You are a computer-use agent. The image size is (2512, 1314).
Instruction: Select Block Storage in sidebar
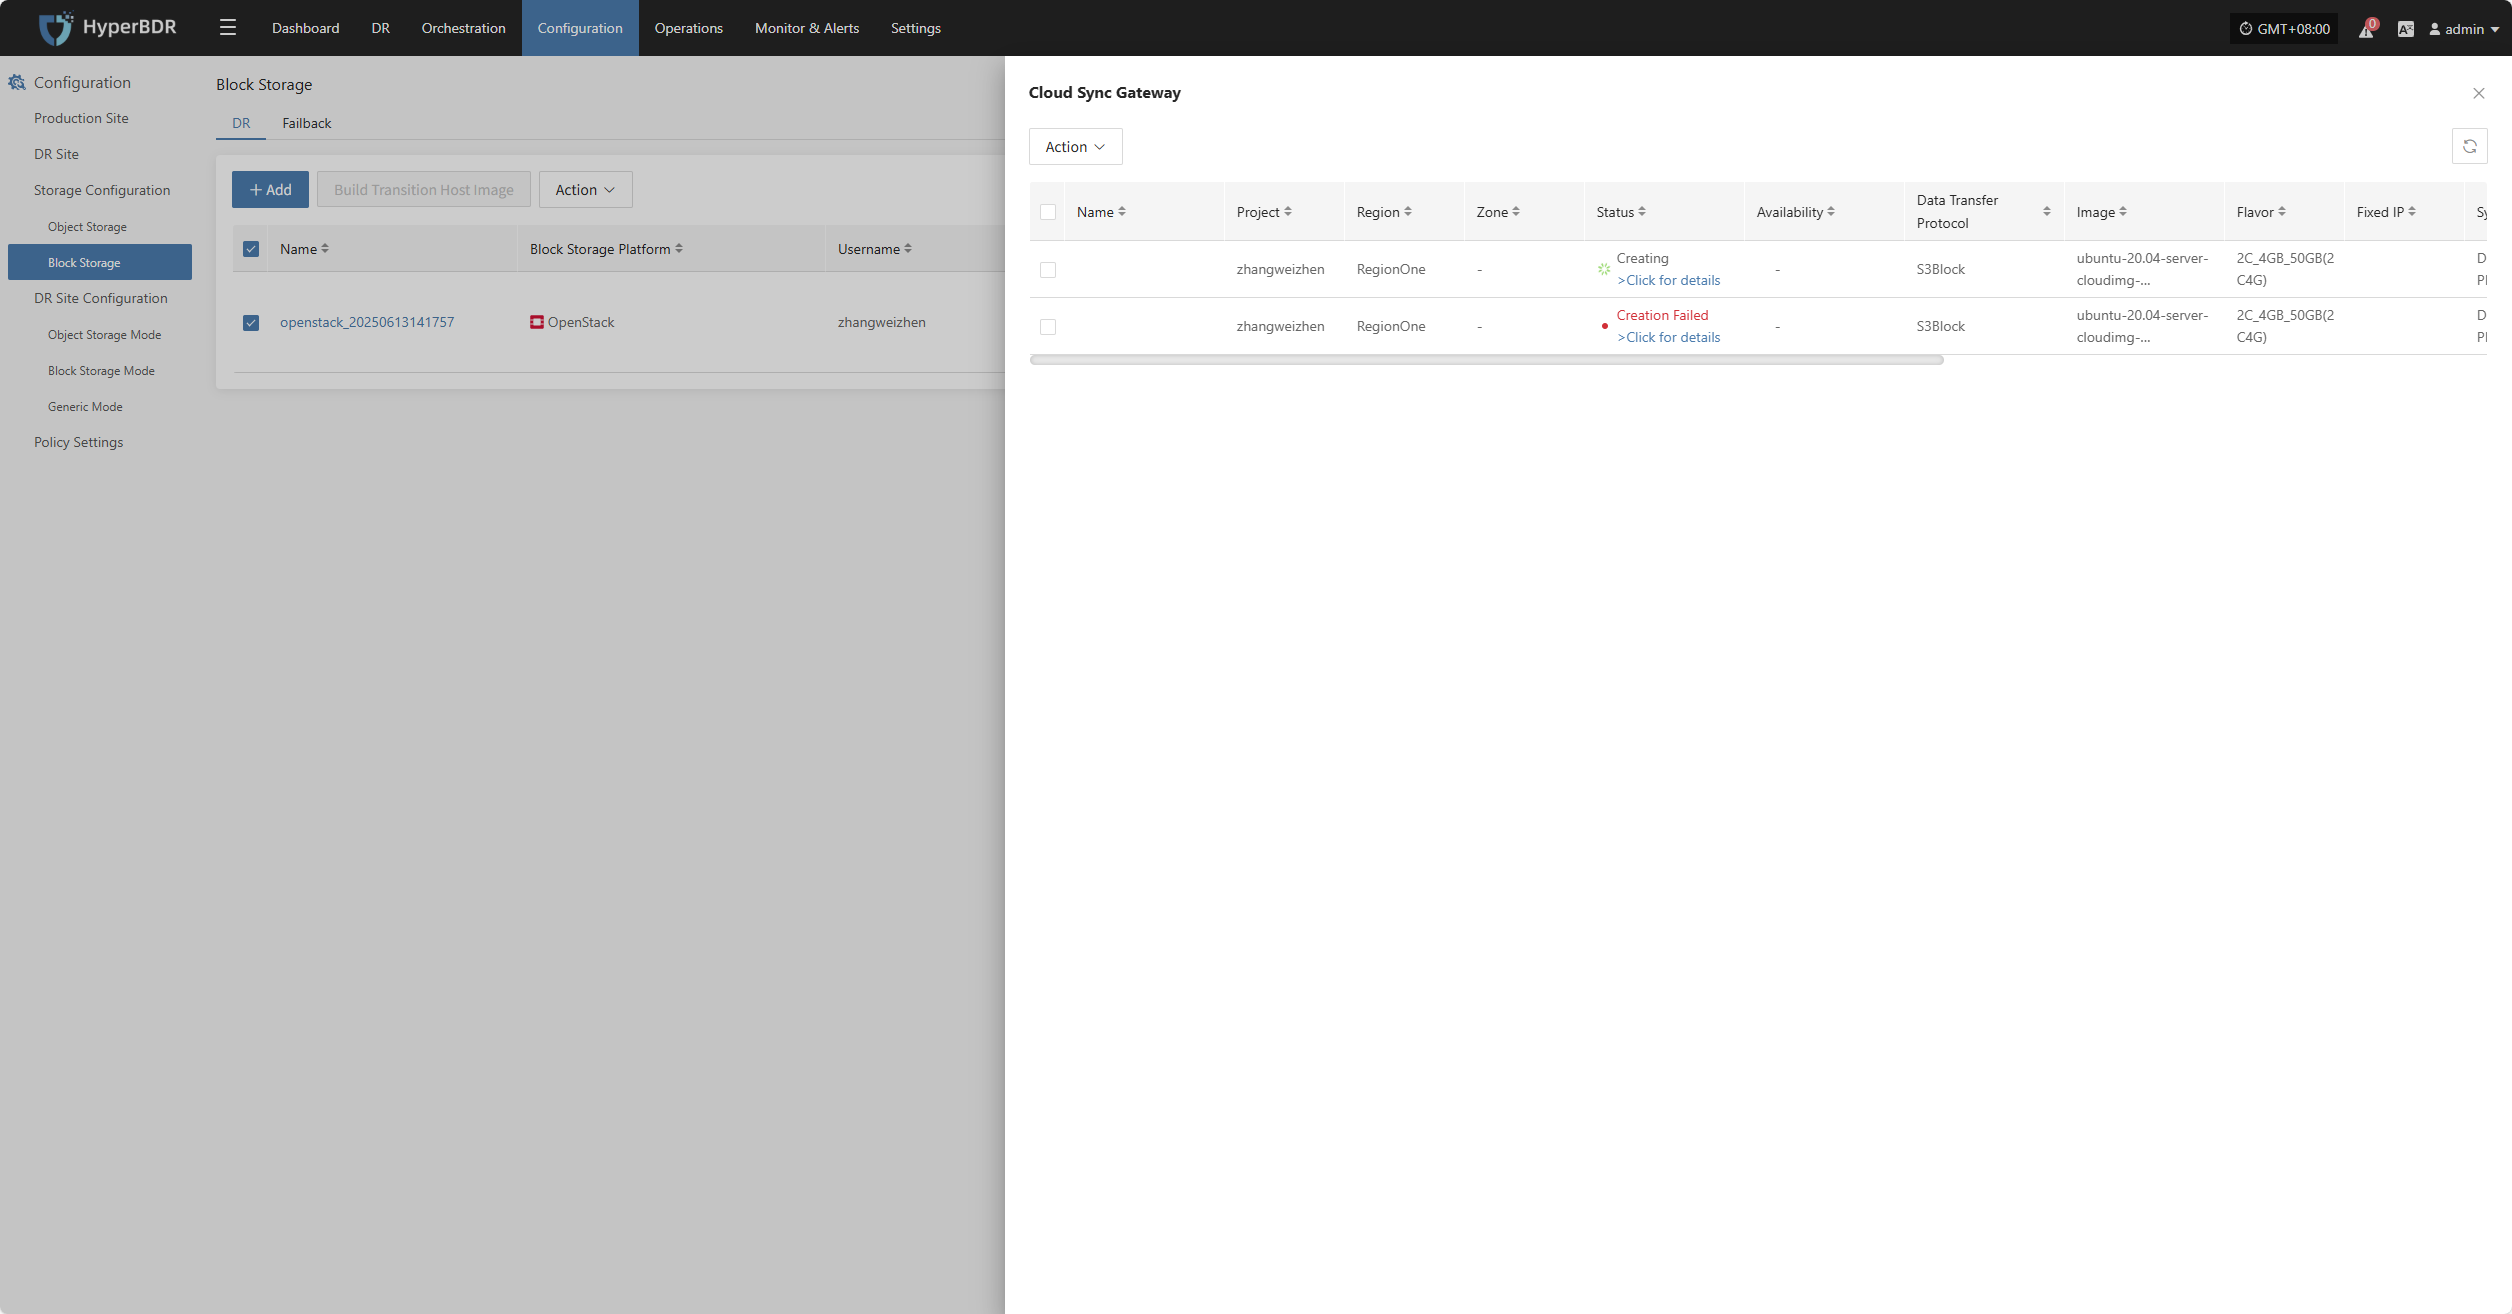(100, 262)
